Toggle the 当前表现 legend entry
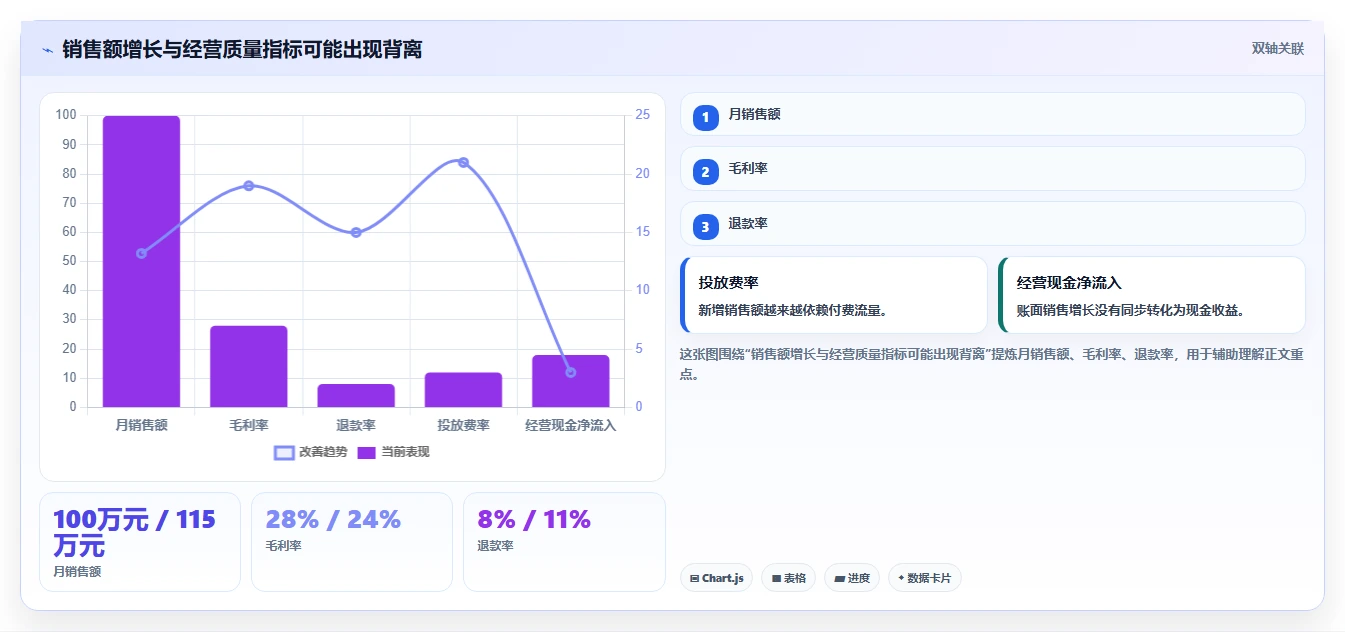This screenshot has width=1345, height=632. click(x=394, y=452)
